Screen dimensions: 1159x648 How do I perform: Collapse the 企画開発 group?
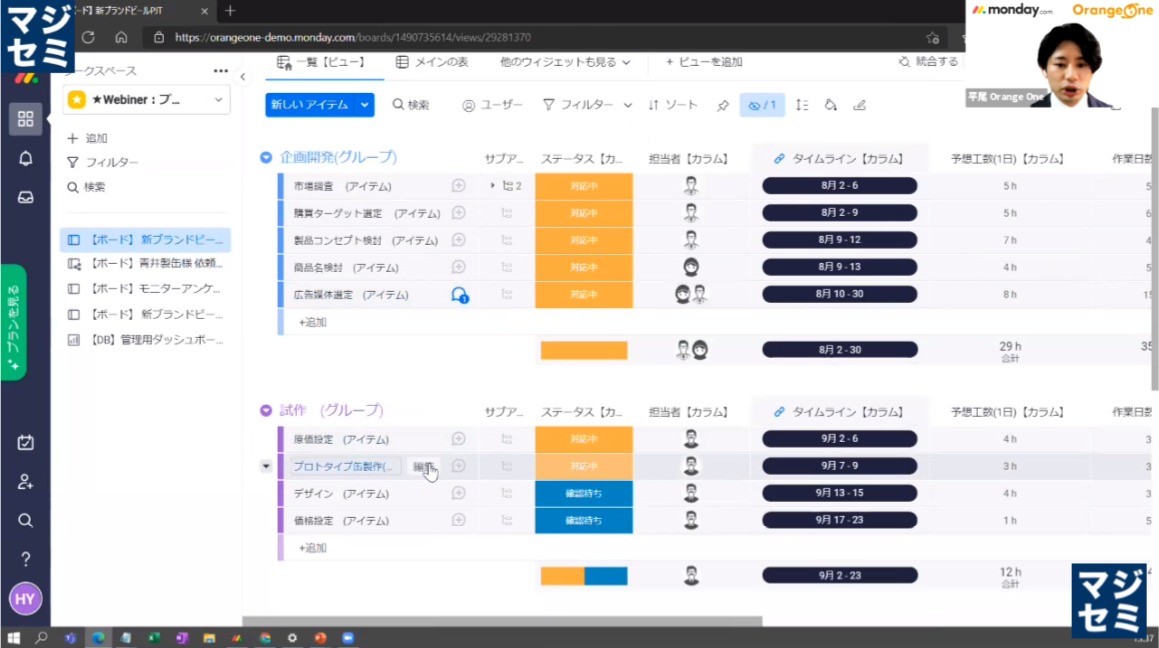click(x=266, y=157)
